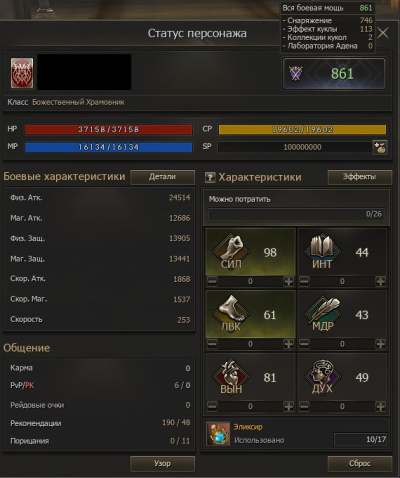The width and height of the screenshot is (400, 478).
Task: Click the Узор button
Action: pos(162,464)
